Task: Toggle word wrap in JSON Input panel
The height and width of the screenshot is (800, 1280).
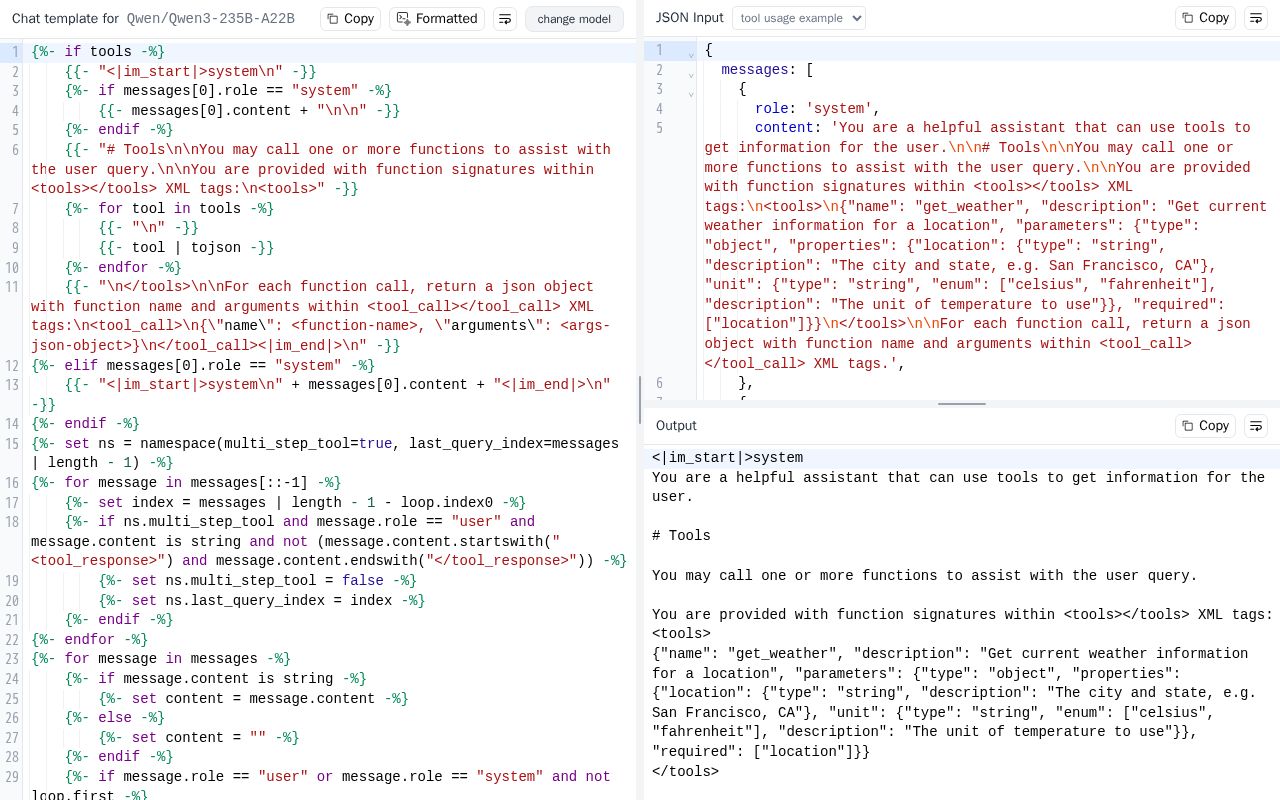Action: pyautogui.click(x=1256, y=18)
